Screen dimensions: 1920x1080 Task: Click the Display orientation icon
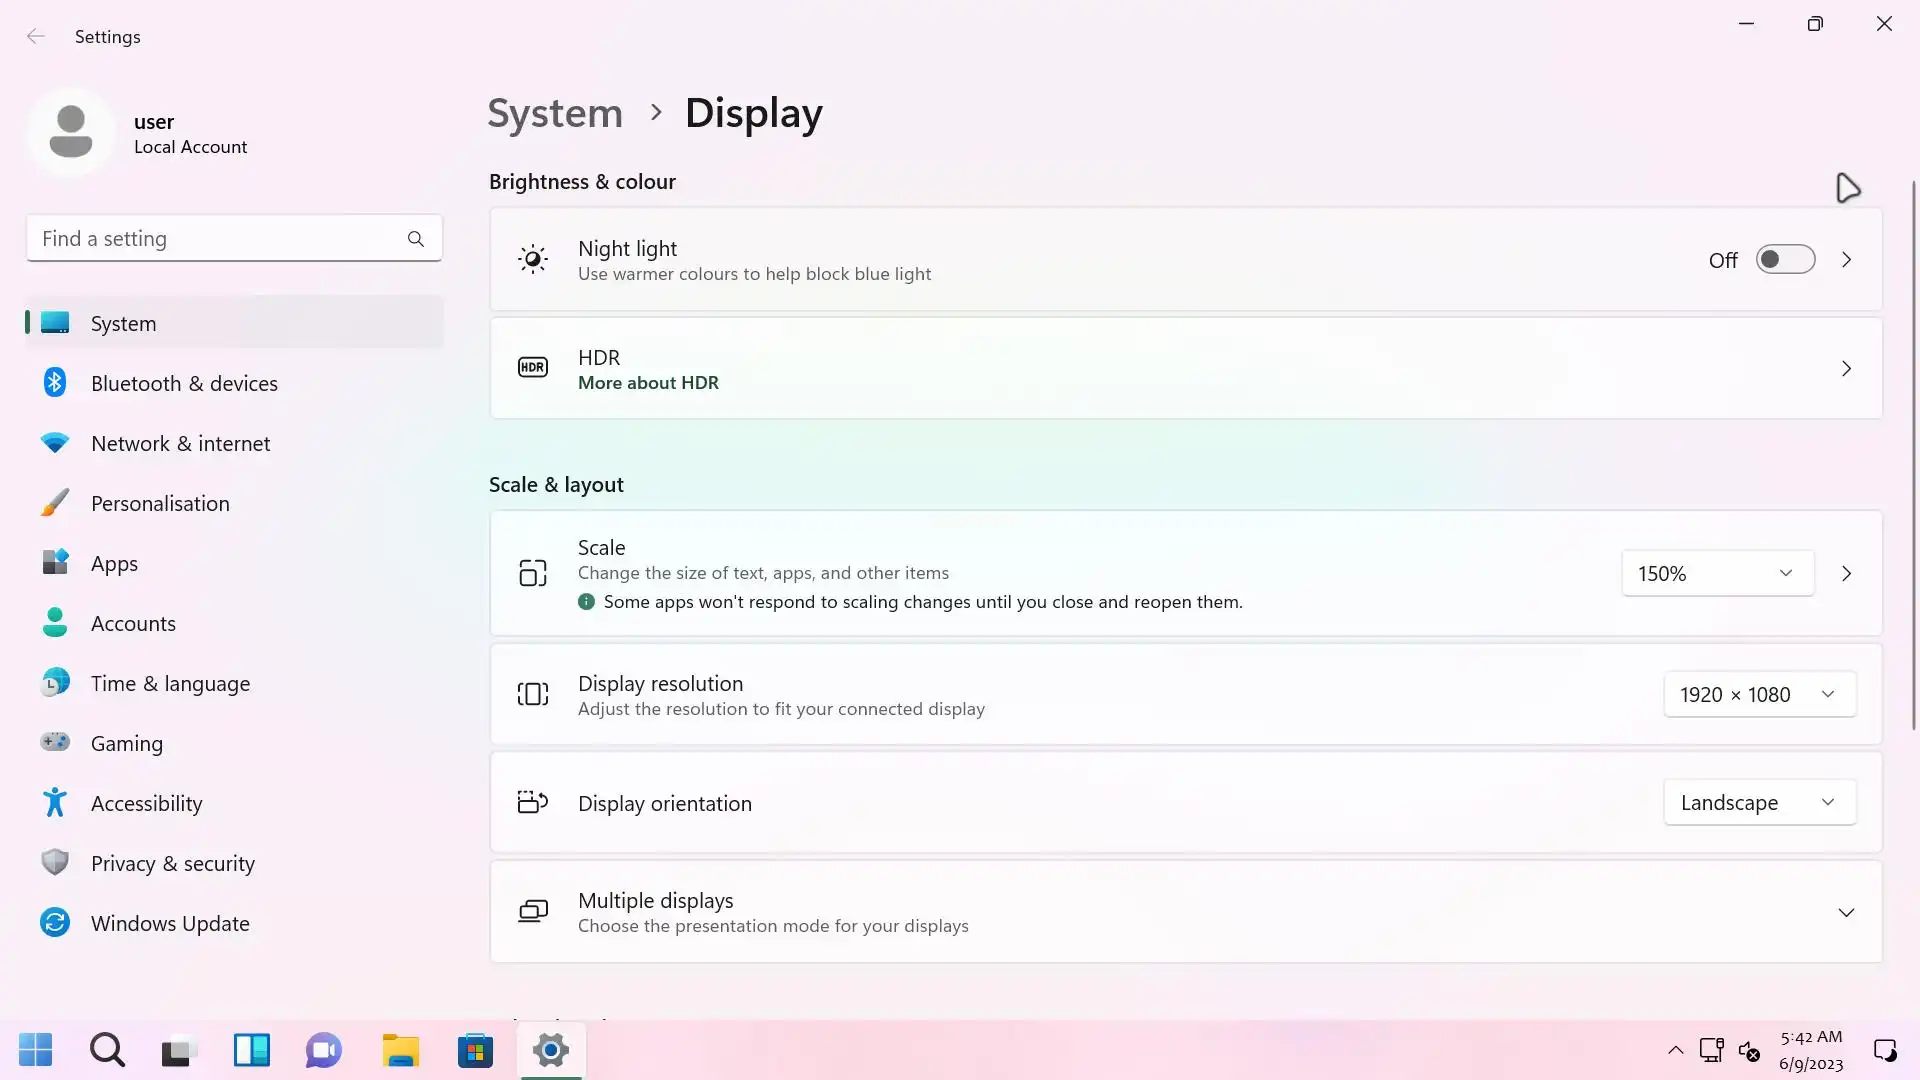coord(533,802)
